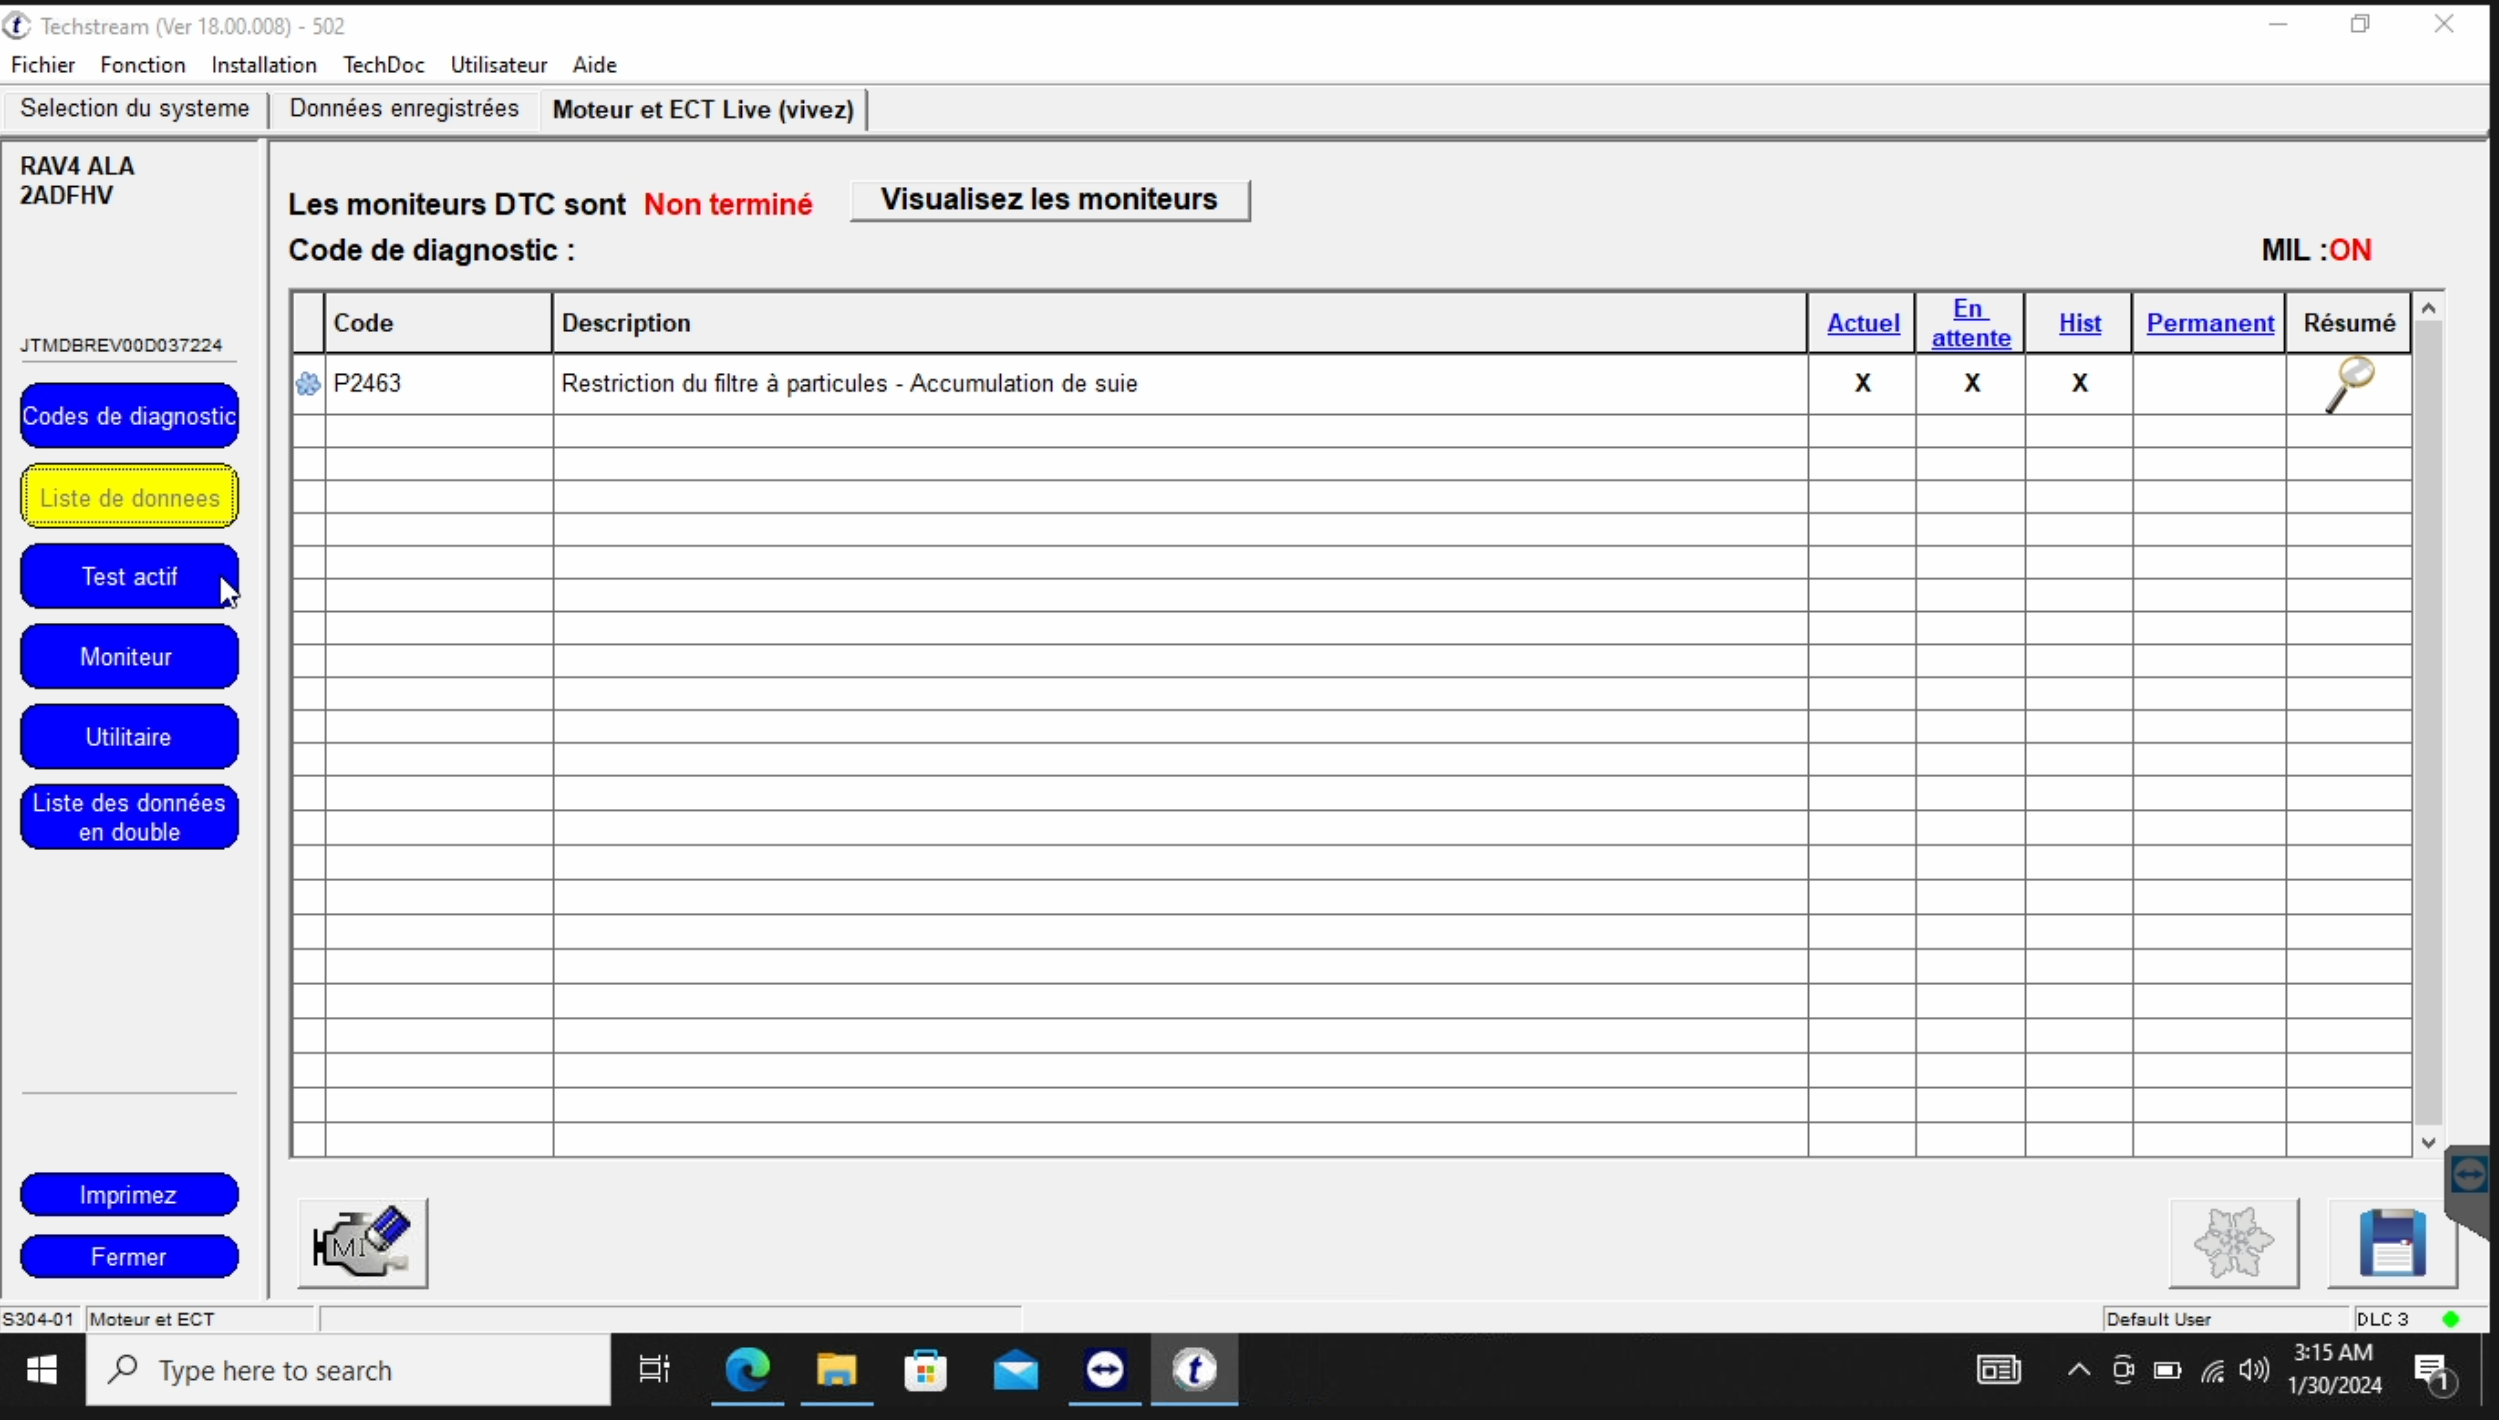2499x1420 pixels.
Task: Click the En attente column header link
Action: tap(1970, 323)
